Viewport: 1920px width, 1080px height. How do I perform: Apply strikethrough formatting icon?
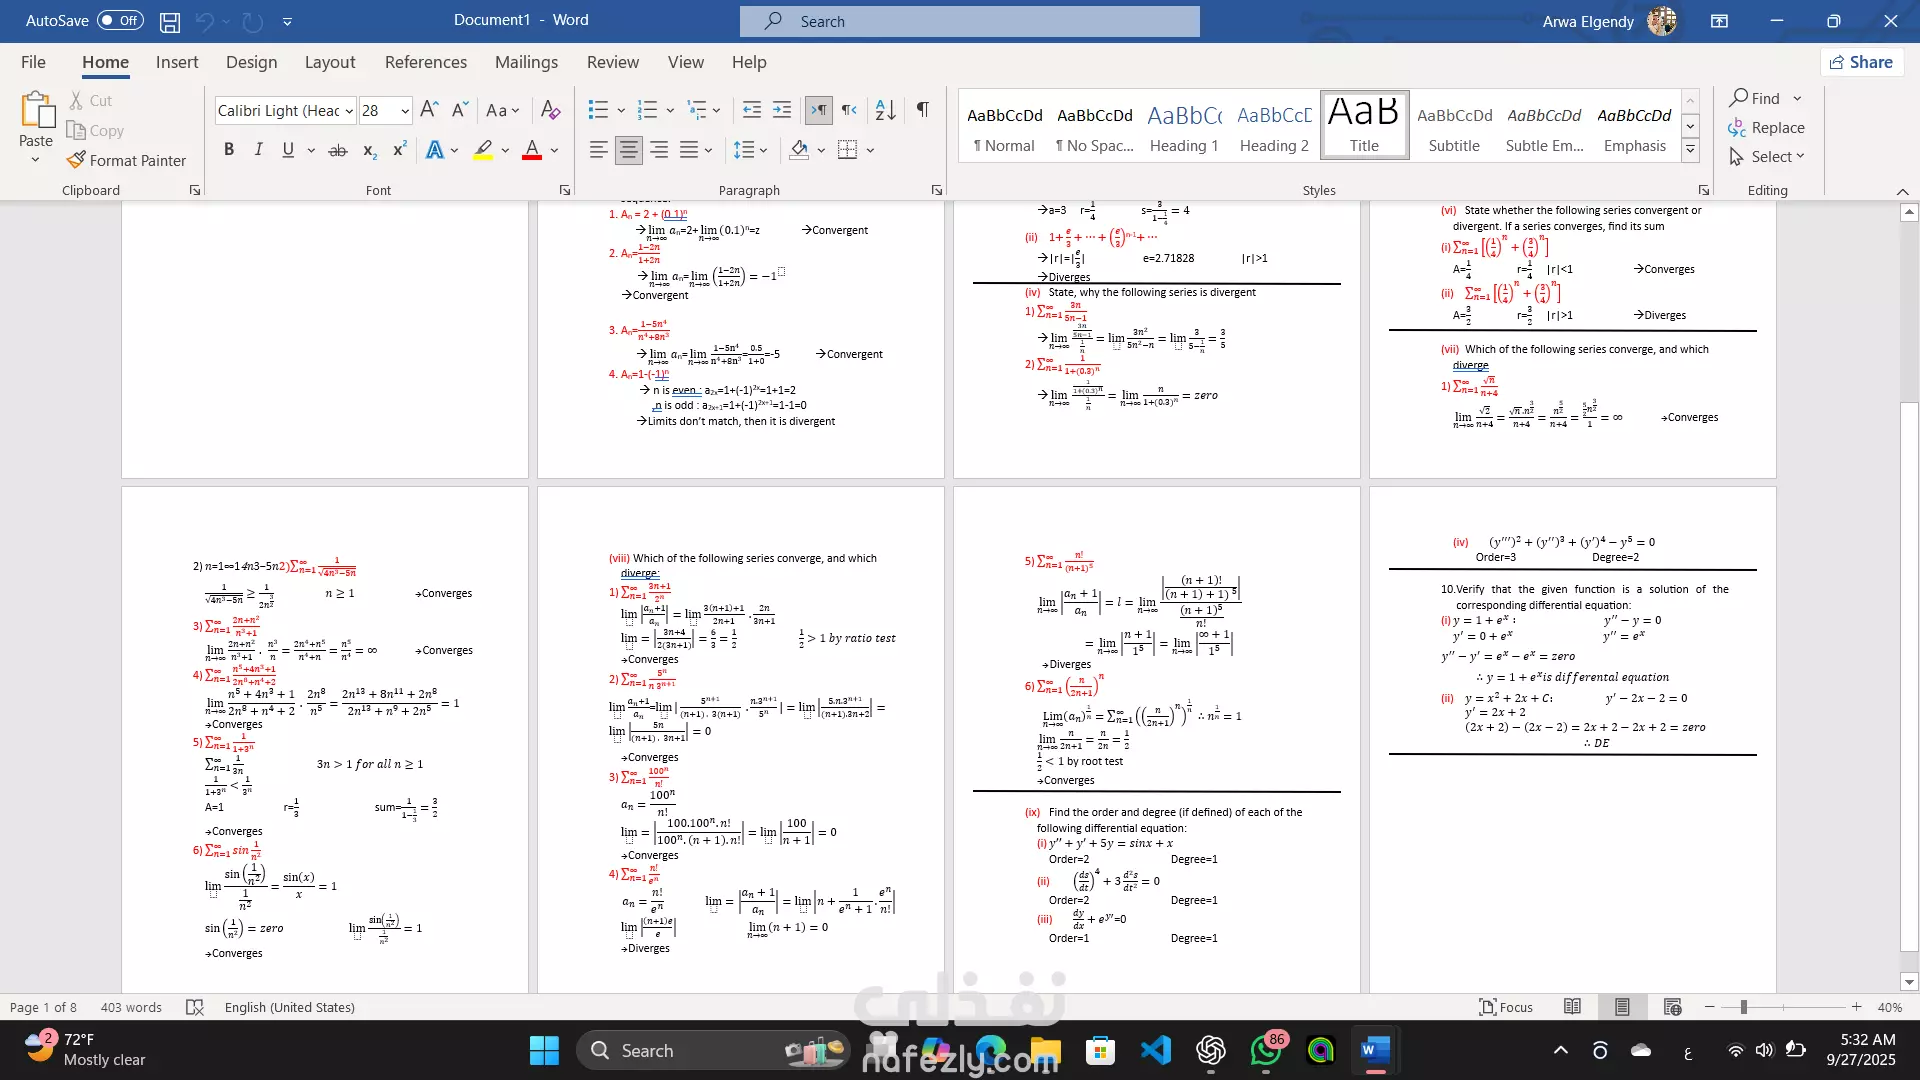click(338, 150)
